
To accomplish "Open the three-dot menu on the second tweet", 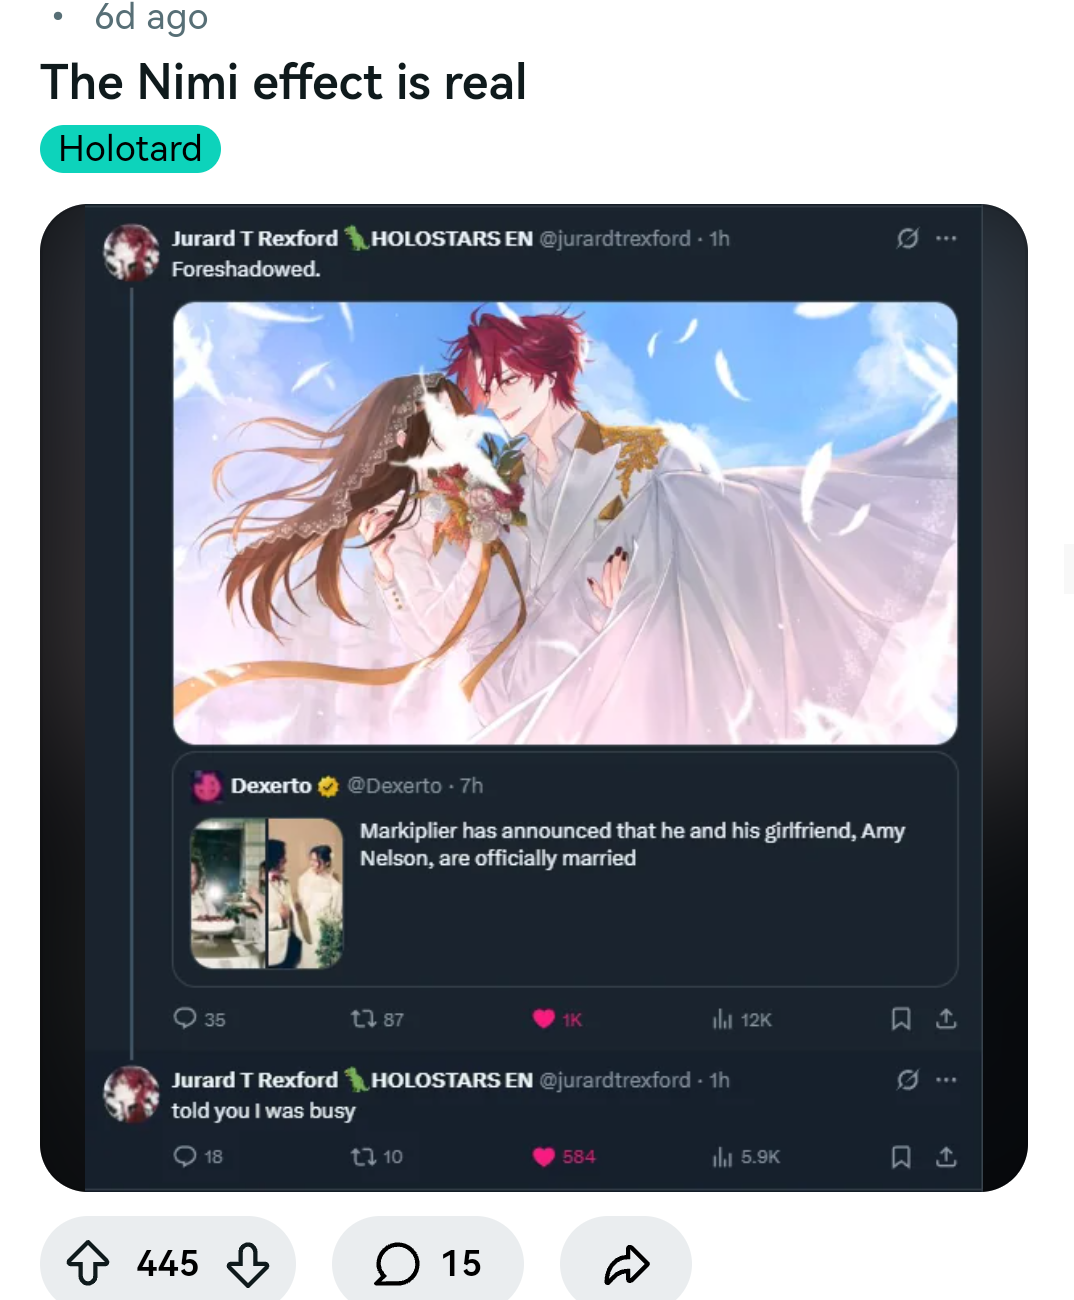I will pos(946,1080).
